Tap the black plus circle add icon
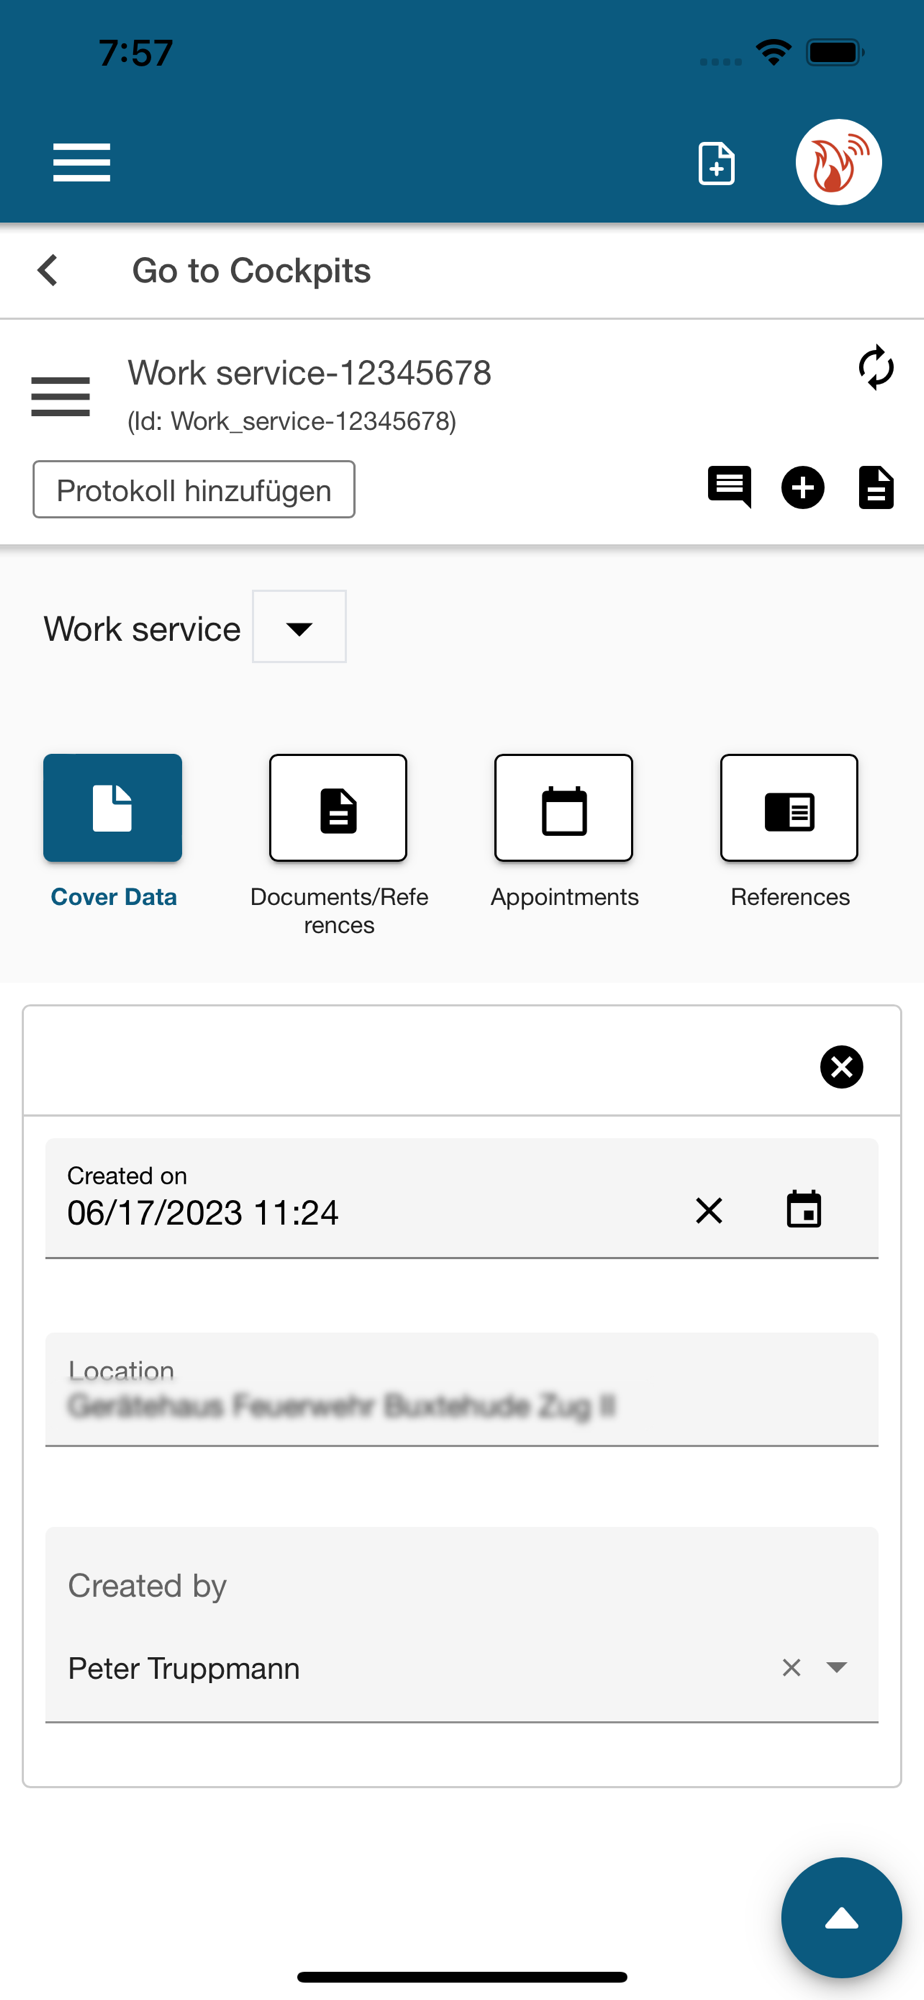This screenshot has height=2000, width=924. [x=802, y=488]
